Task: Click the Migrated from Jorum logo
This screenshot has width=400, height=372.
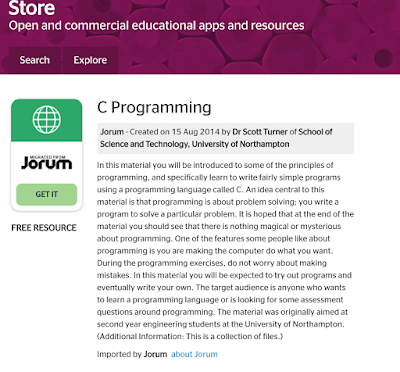Action: 47,162
